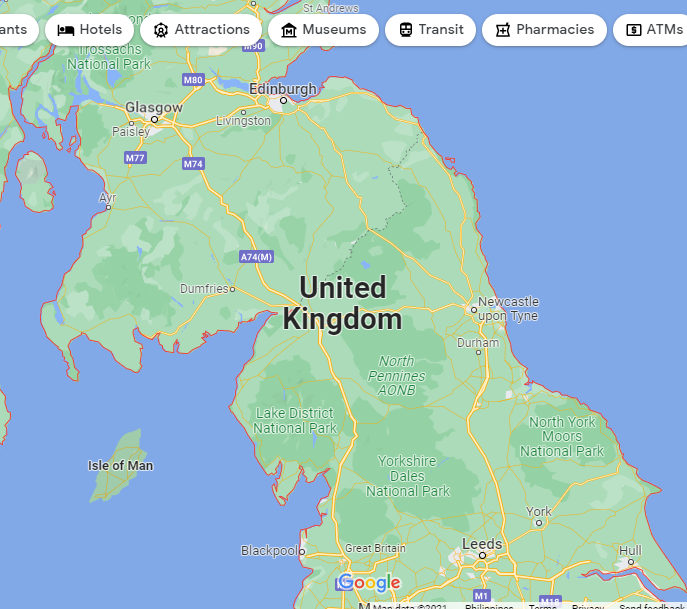Click the ATMs dollar-bill icon
The height and width of the screenshot is (609, 687).
point(634,30)
